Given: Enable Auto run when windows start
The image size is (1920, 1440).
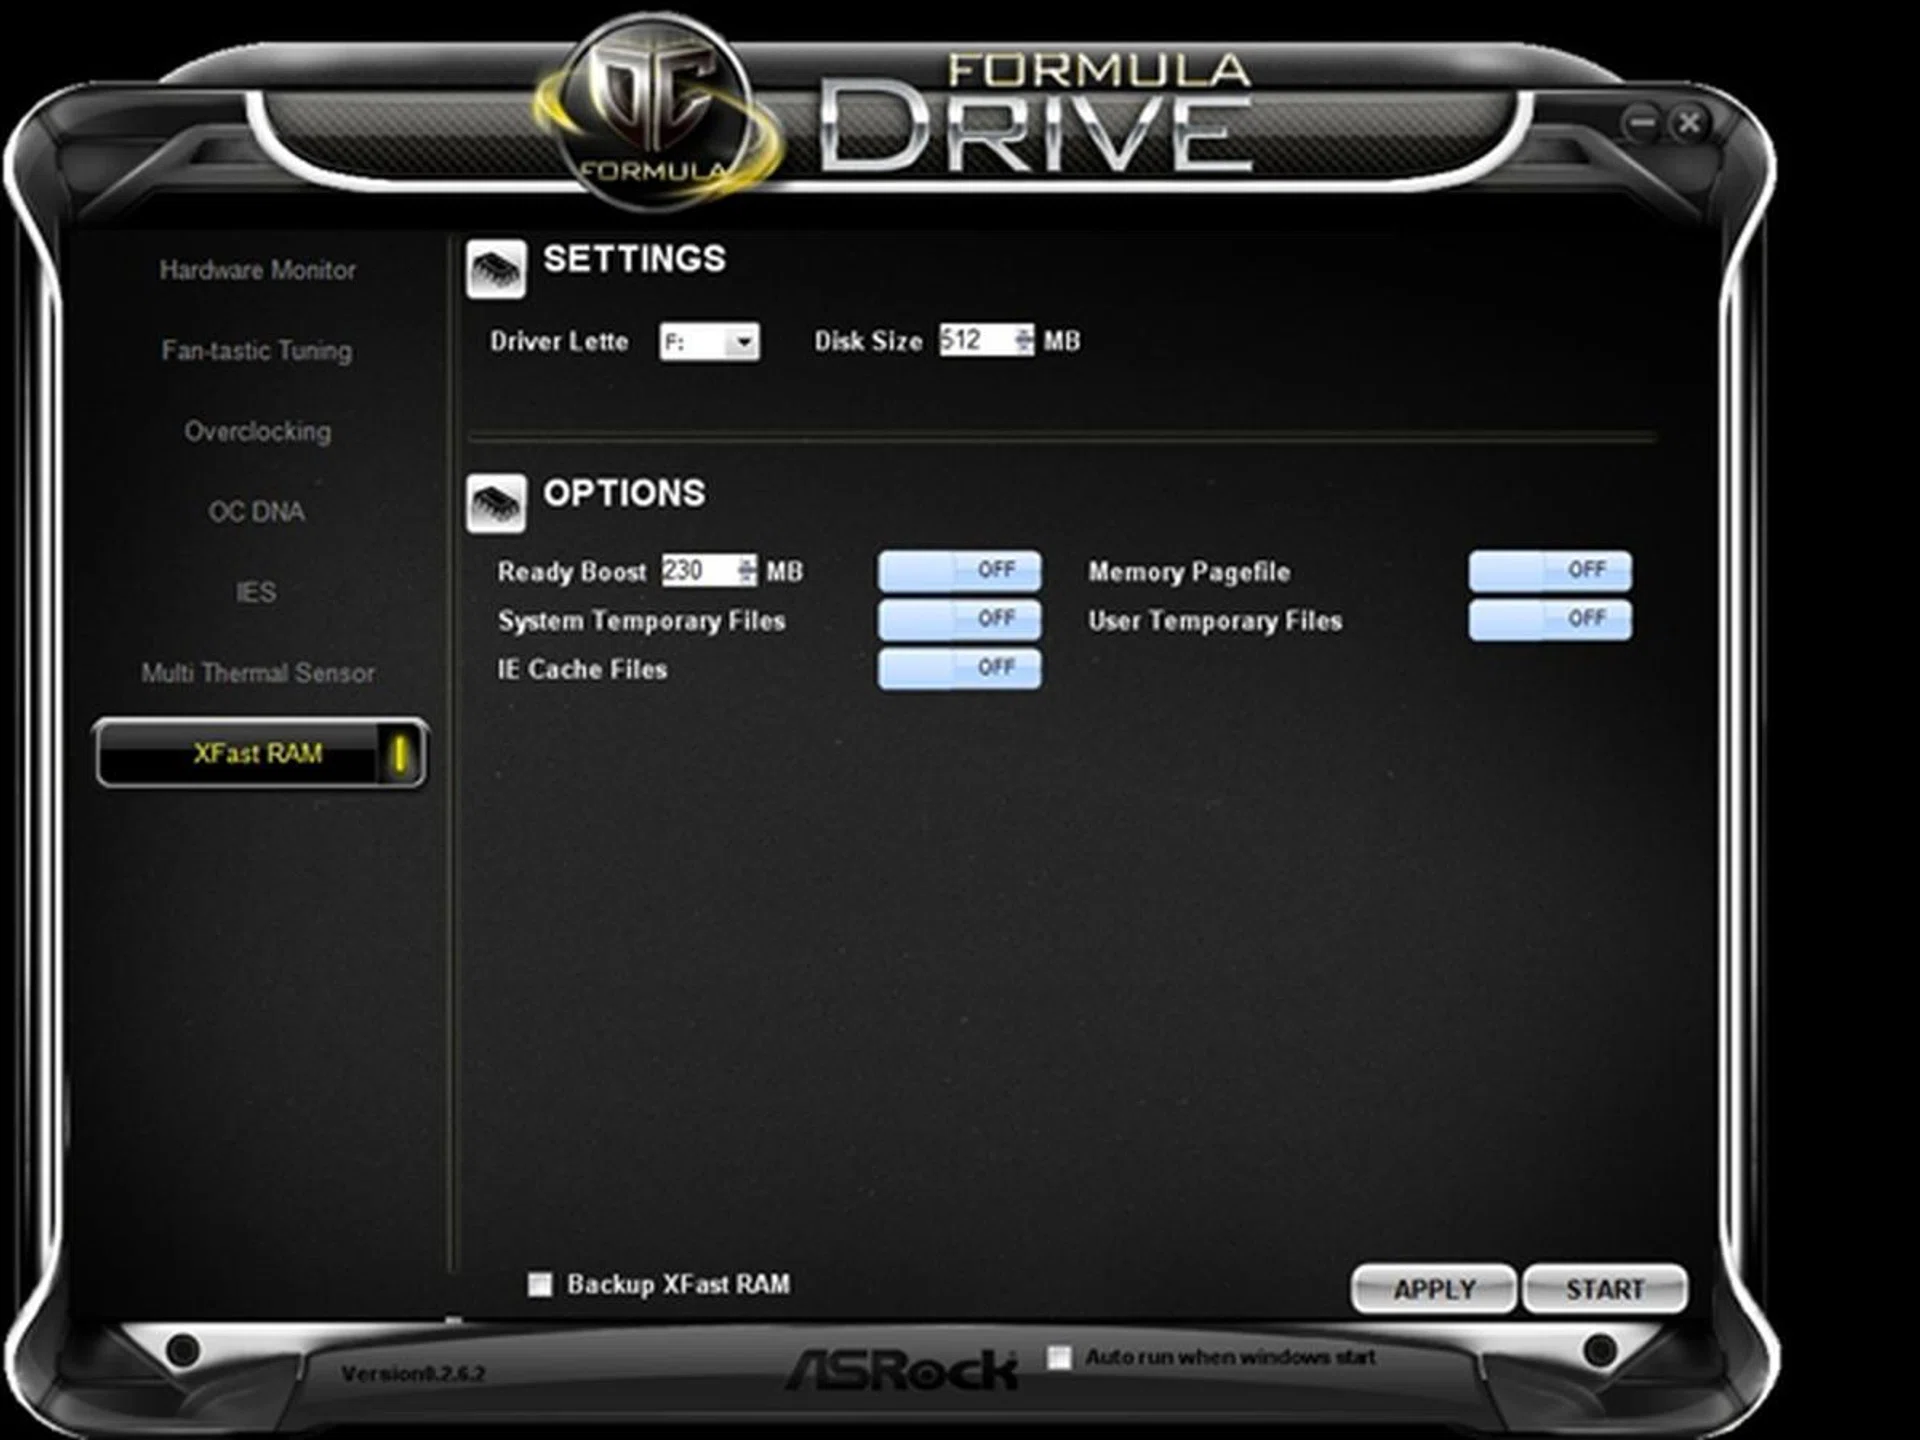Looking at the screenshot, I should [x=1057, y=1358].
